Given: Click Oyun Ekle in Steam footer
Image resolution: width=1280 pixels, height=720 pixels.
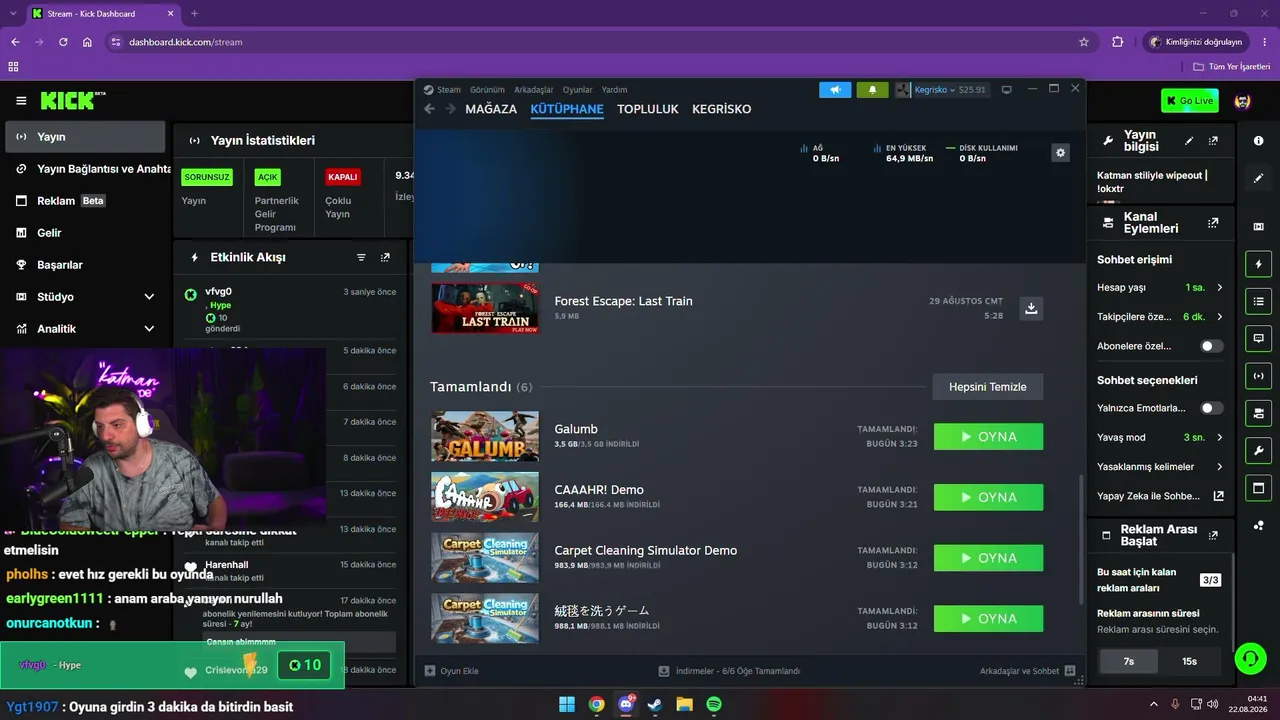Looking at the screenshot, I should coord(452,671).
